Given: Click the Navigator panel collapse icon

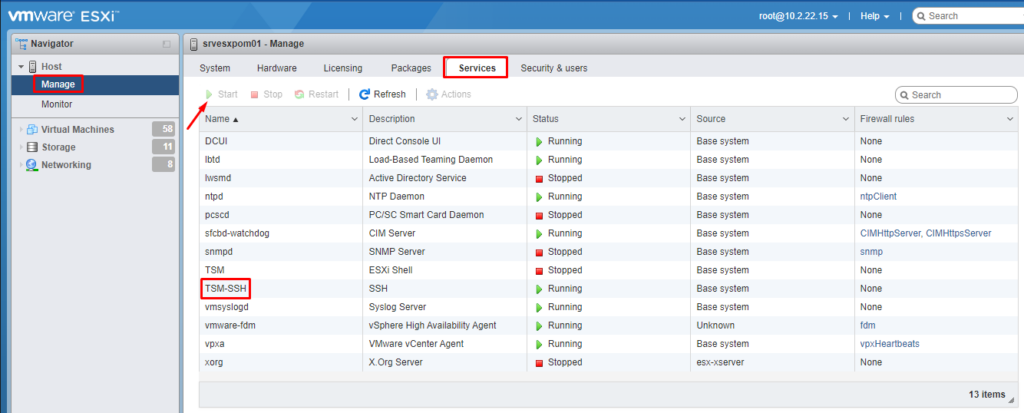Looking at the screenshot, I should (167, 44).
